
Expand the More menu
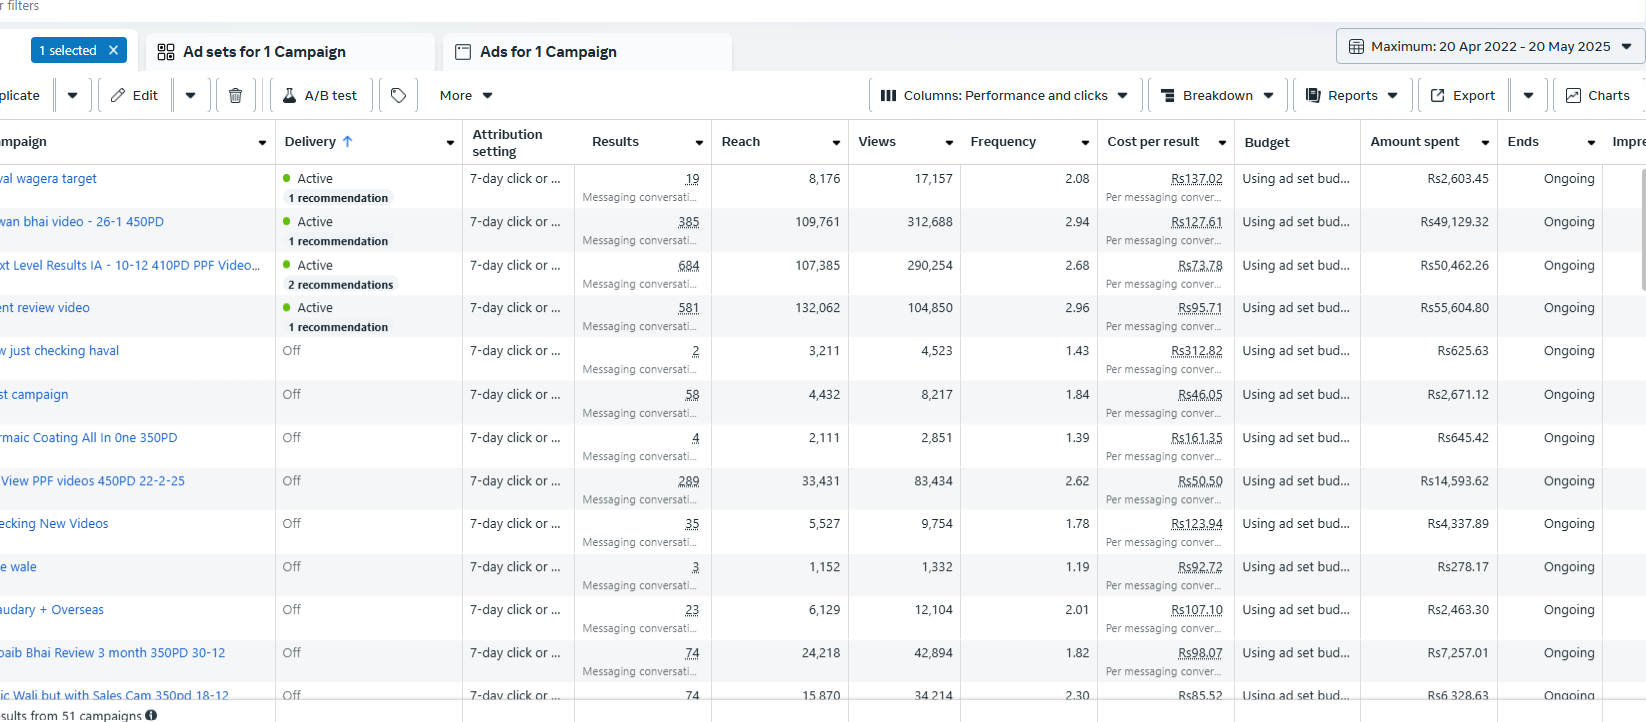point(466,96)
